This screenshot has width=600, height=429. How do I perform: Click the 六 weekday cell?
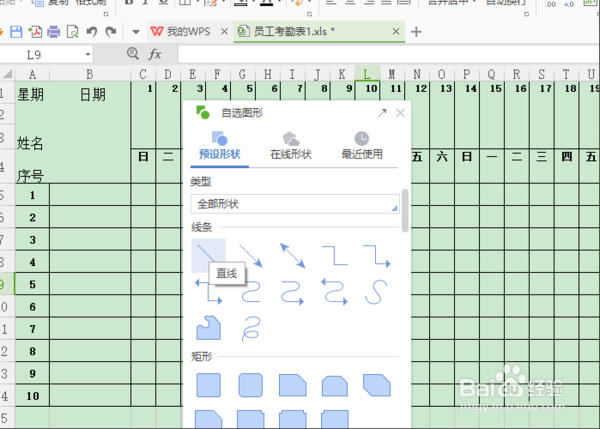tap(442, 166)
